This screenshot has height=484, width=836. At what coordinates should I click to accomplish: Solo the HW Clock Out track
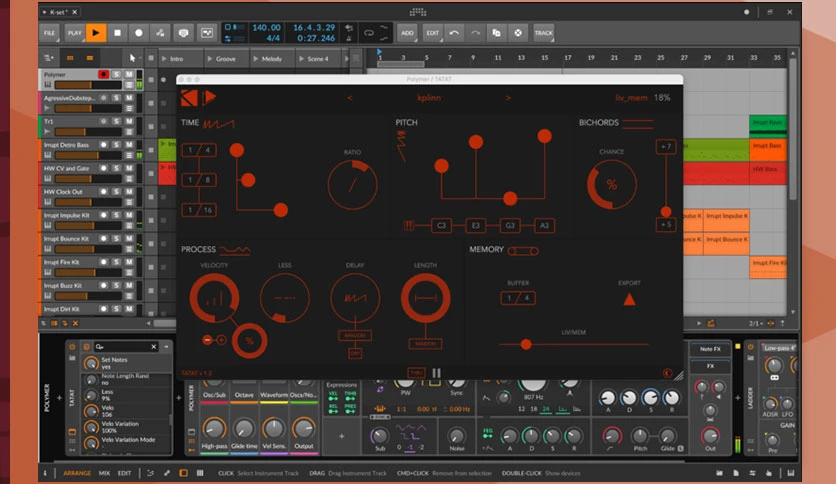pos(116,191)
